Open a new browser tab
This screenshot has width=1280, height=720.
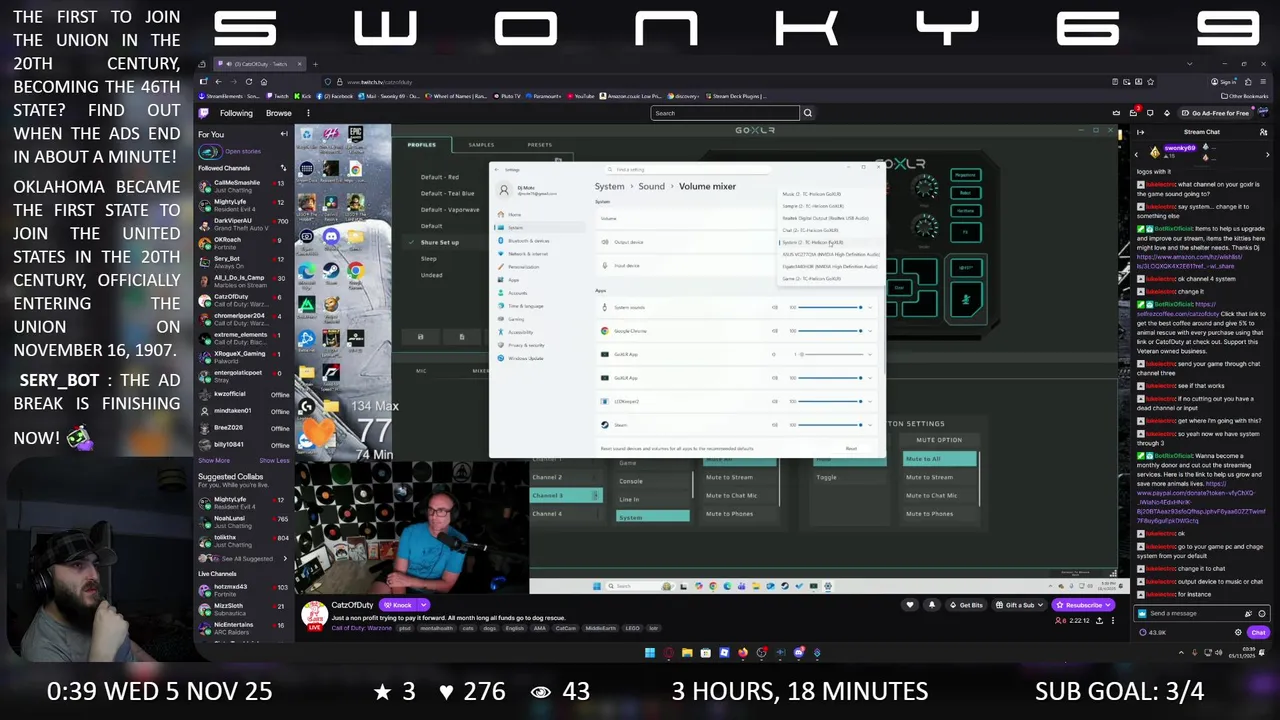tap(316, 64)
